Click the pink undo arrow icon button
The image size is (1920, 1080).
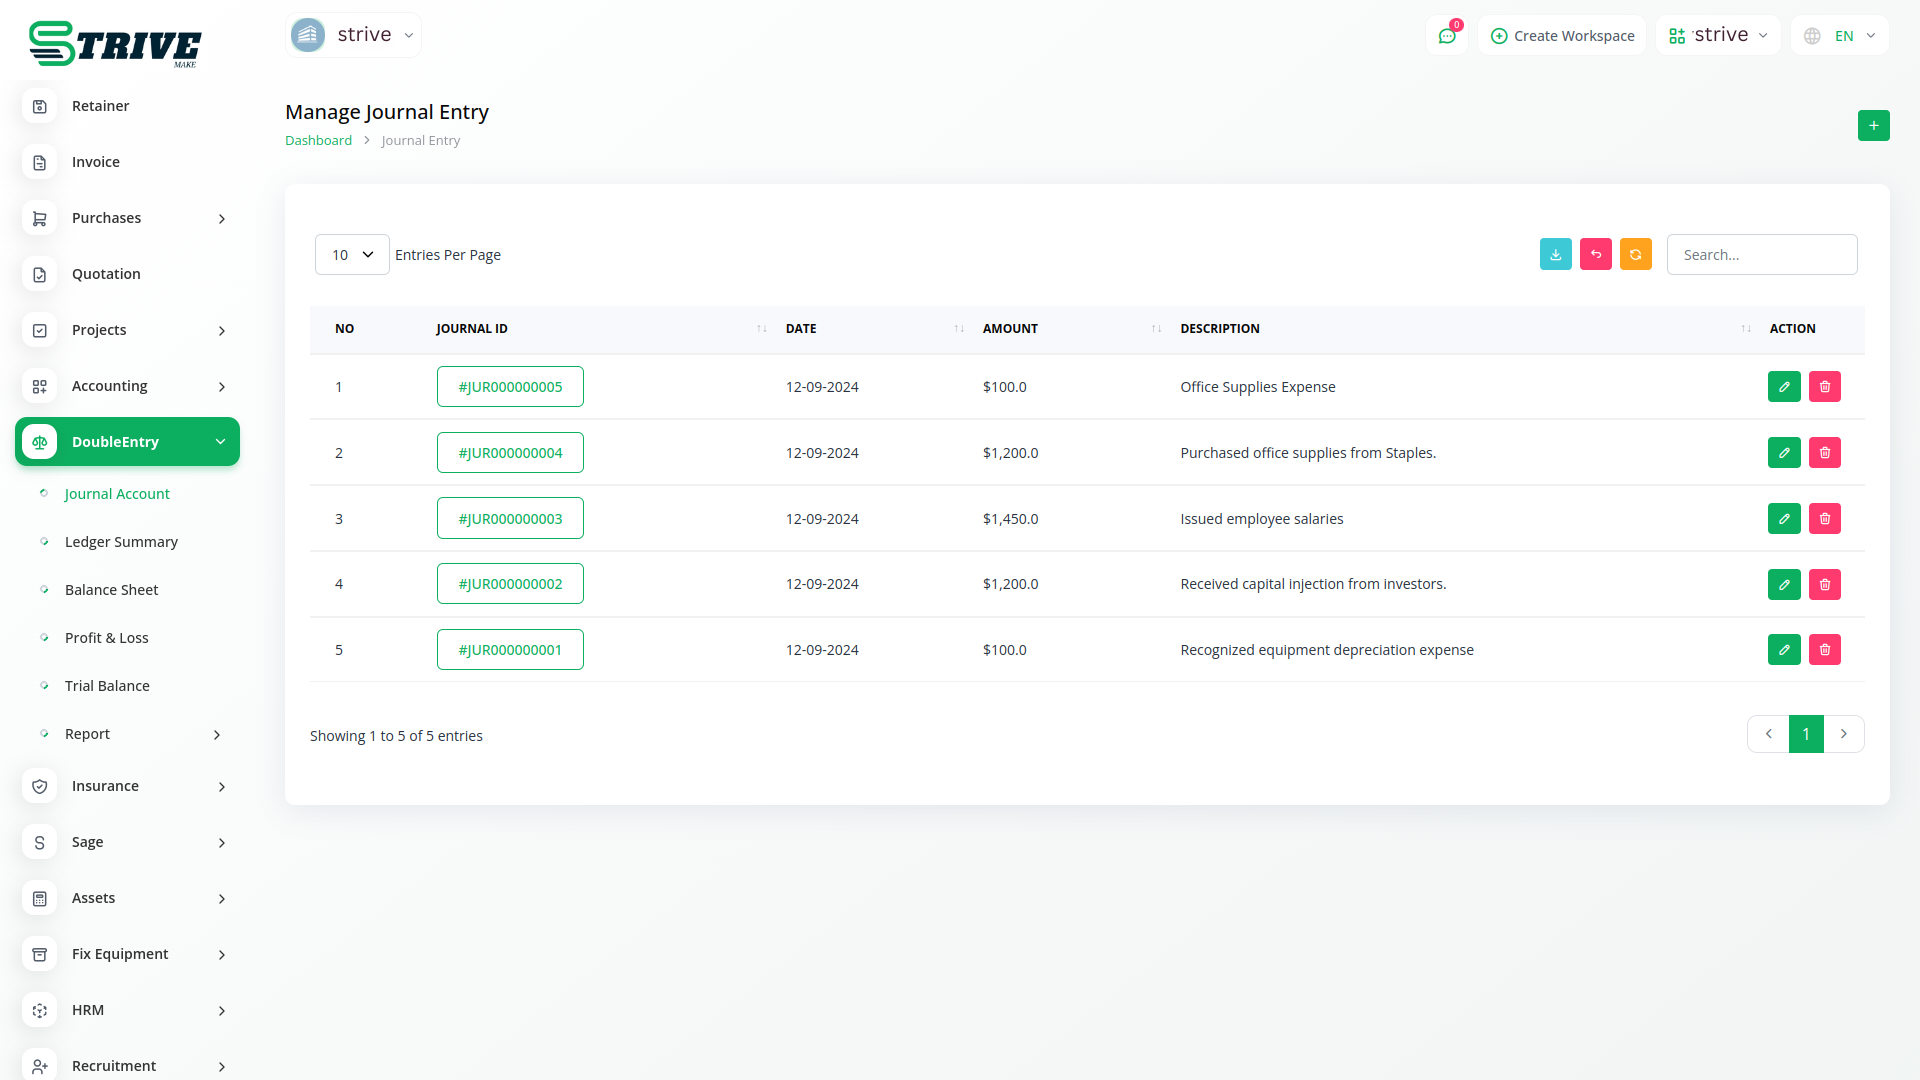tap(1595, 255)
